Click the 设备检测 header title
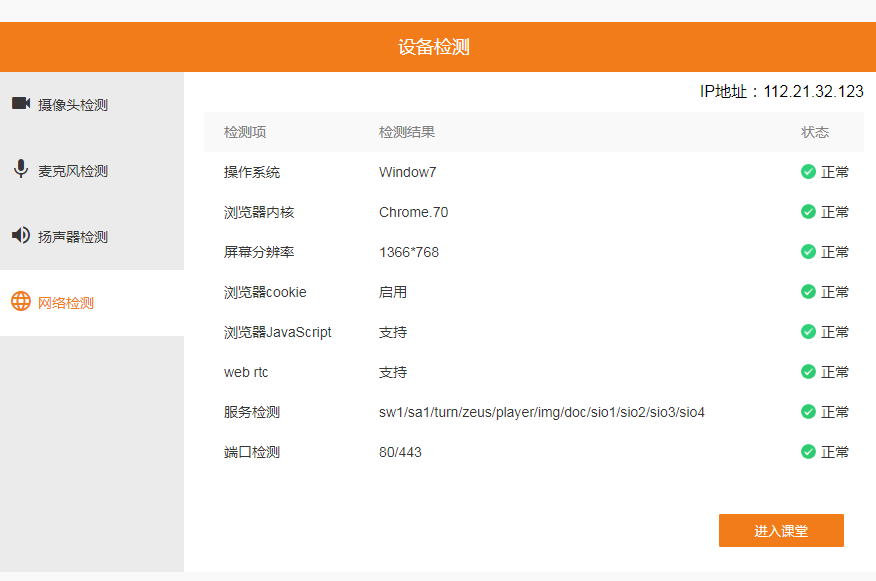876x581 pixels. pos(433,47)
